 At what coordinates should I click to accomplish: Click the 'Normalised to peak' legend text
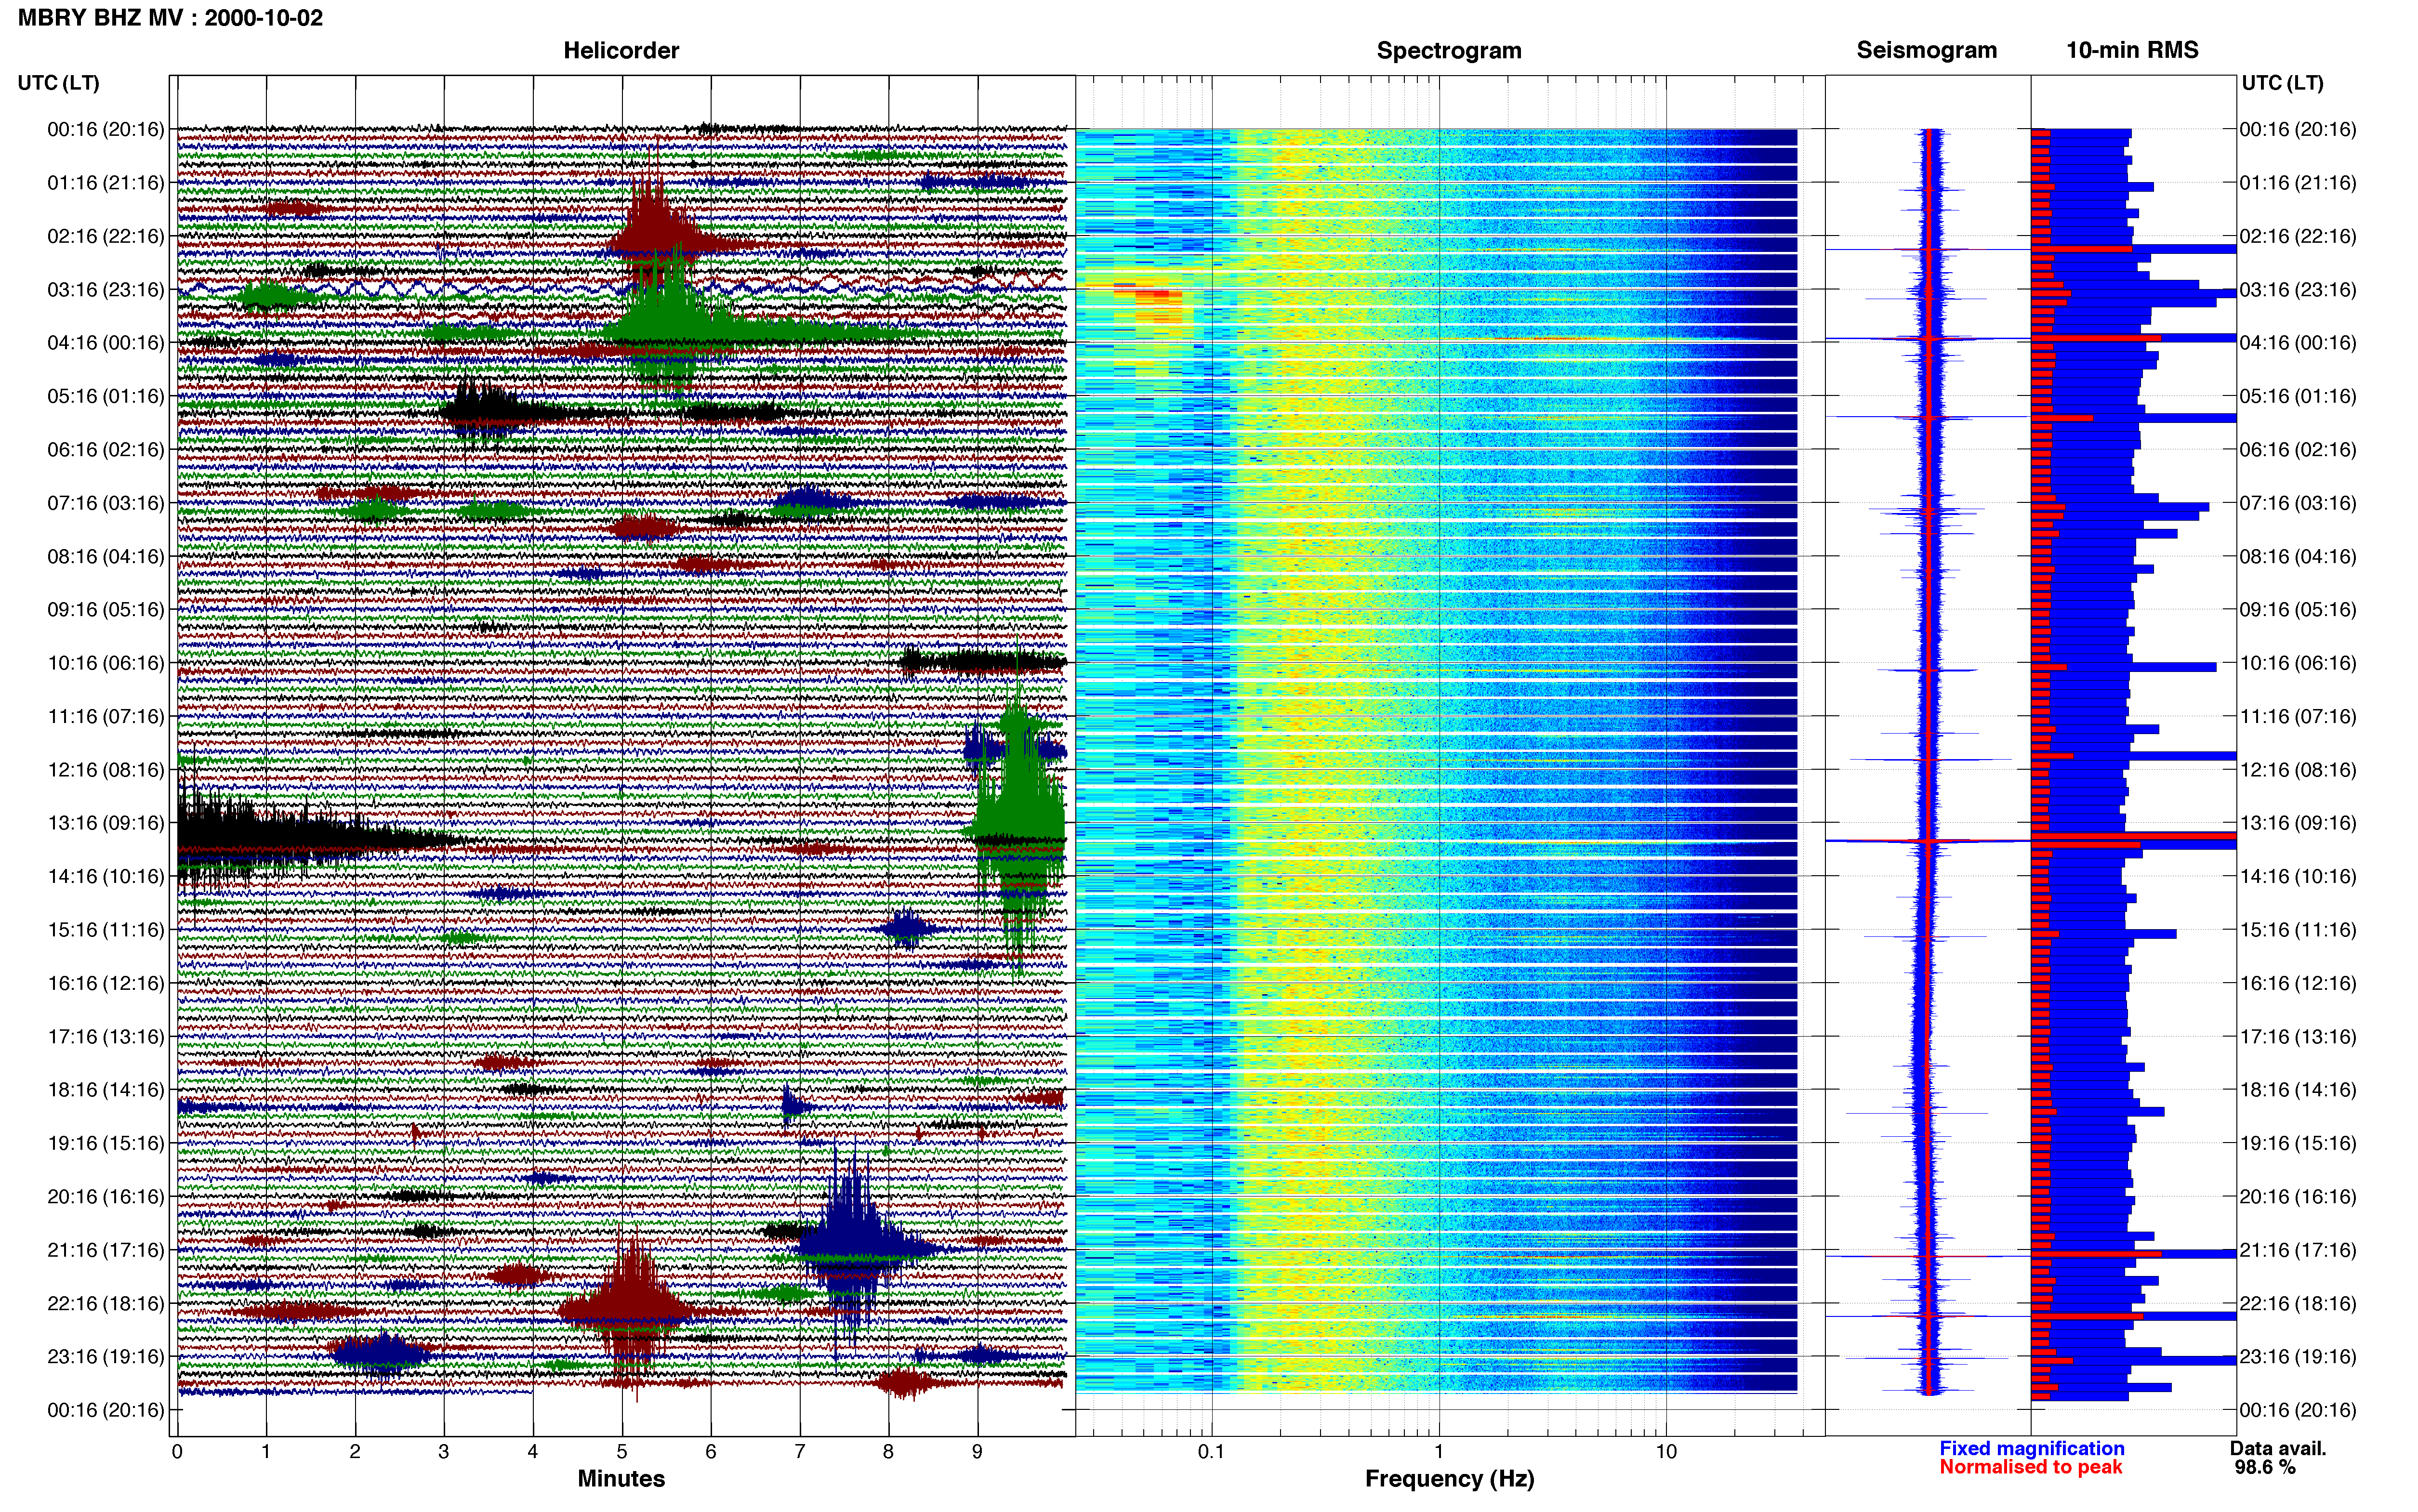[2030, 1467]
